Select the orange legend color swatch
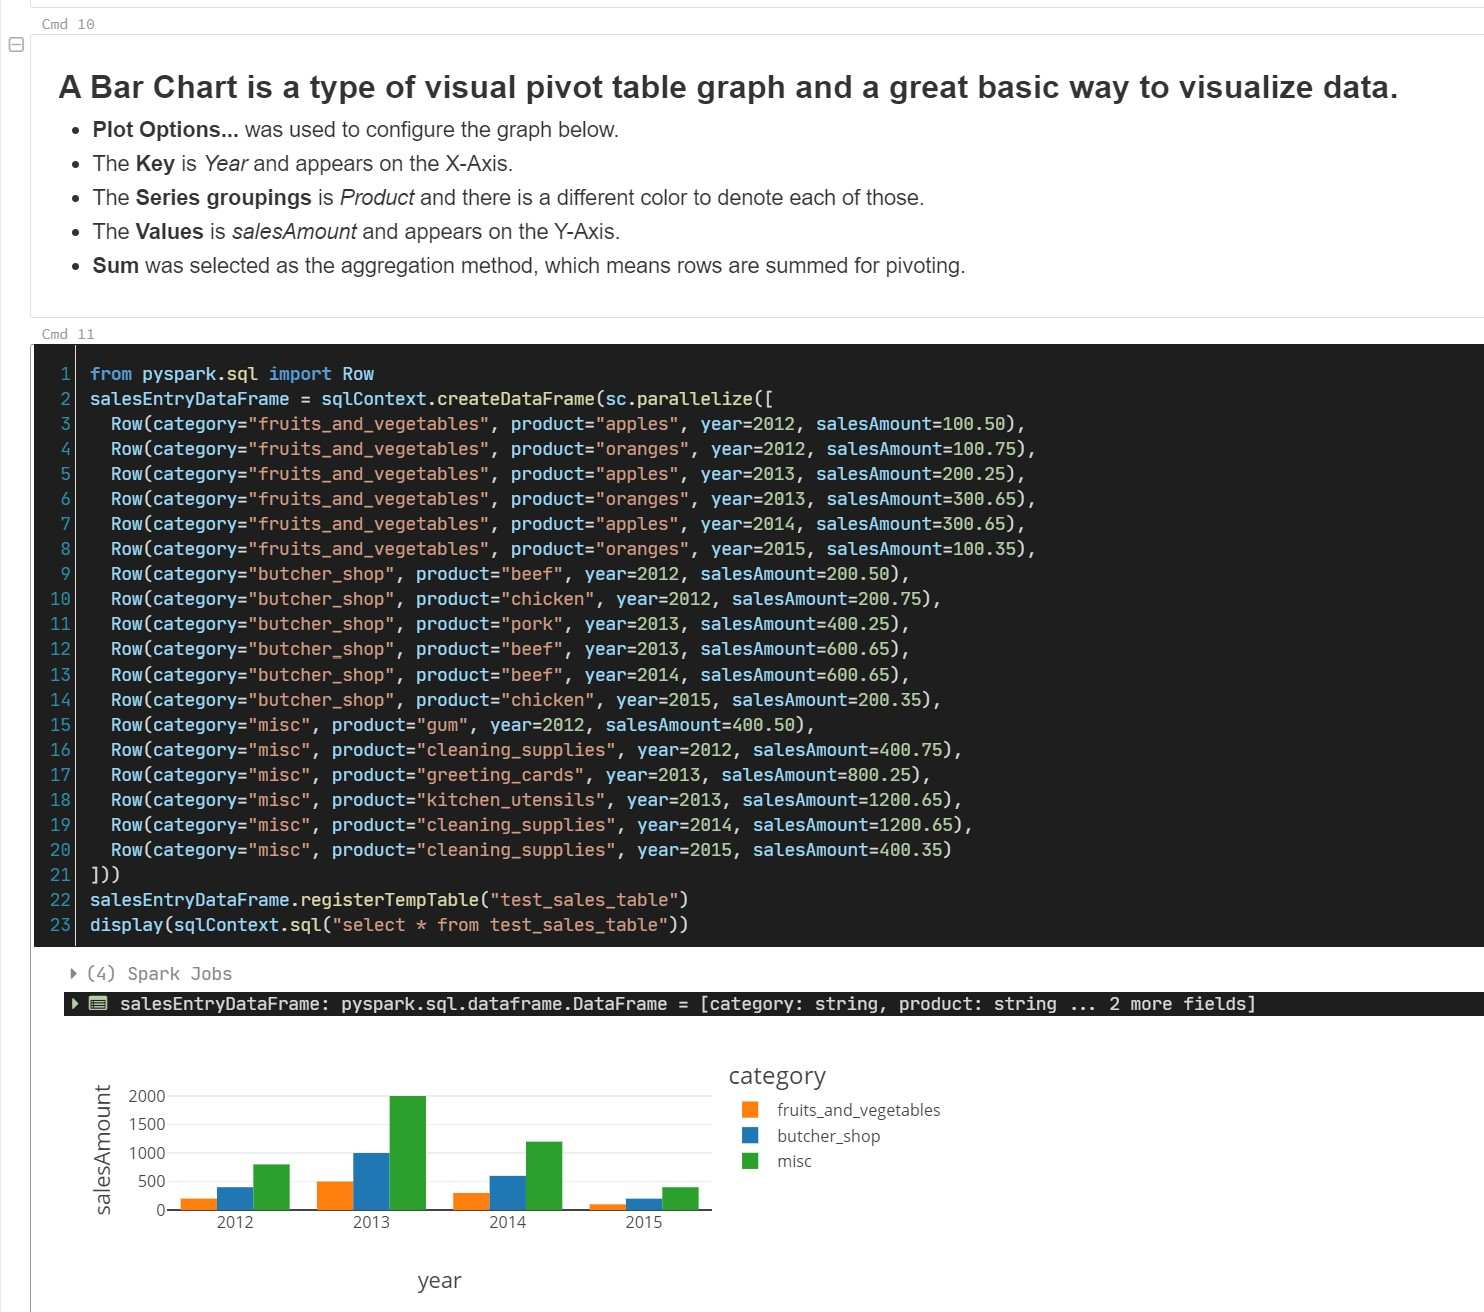This screenshot has height=1312, width=1484. point(750,1109)
